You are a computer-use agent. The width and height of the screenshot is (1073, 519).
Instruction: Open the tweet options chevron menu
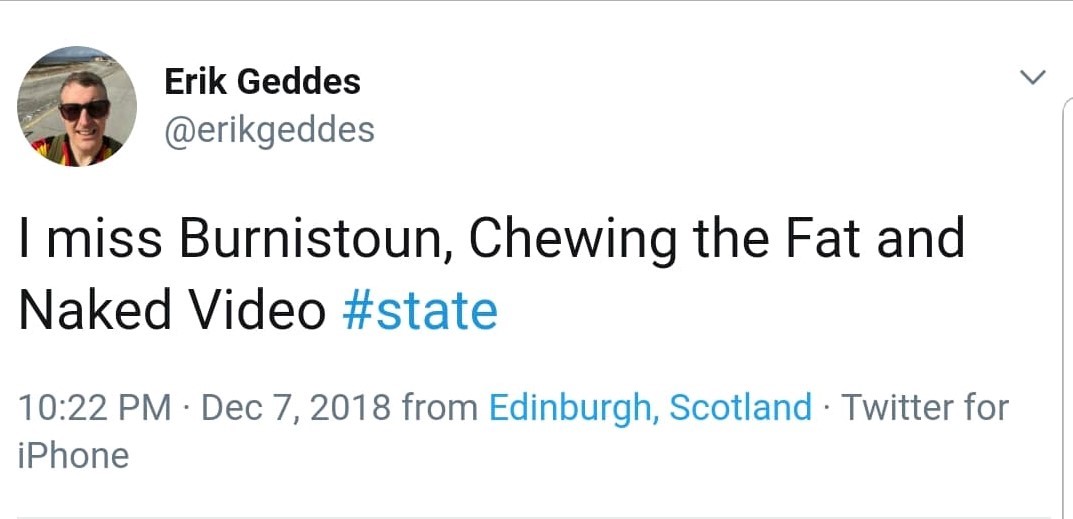click(x=1032, y=77)
